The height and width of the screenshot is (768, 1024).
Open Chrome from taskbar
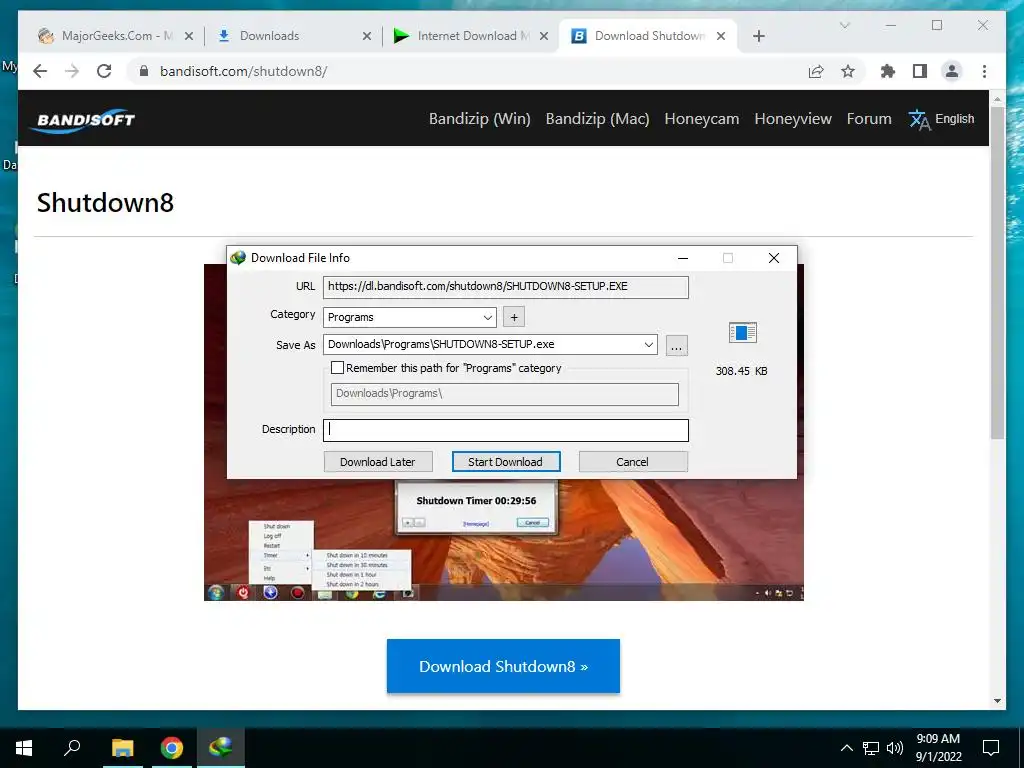[x=172, y=748]
